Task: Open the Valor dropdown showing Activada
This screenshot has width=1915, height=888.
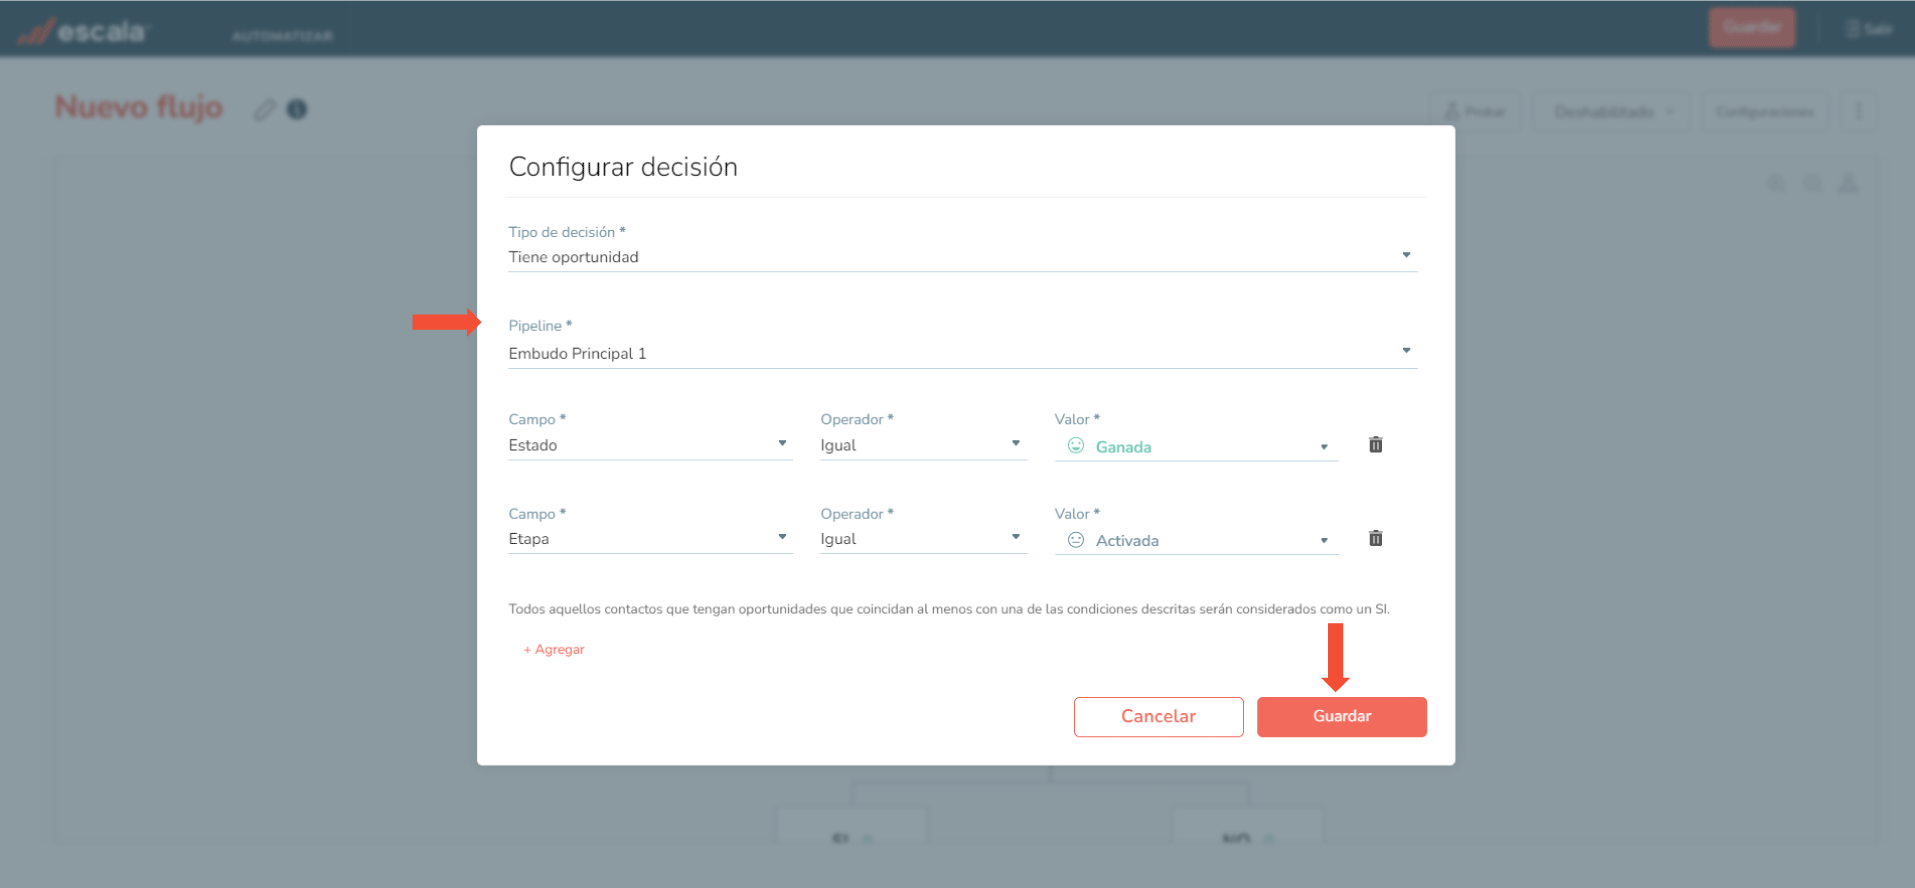Action: (x=1196, y=540)
